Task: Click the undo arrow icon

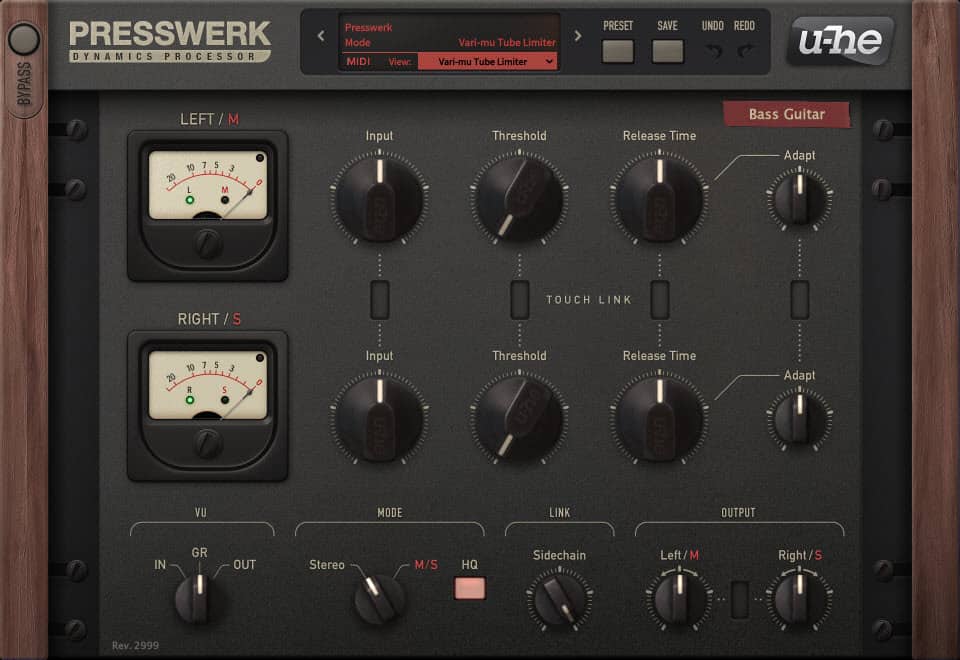Action: (713, 51)
